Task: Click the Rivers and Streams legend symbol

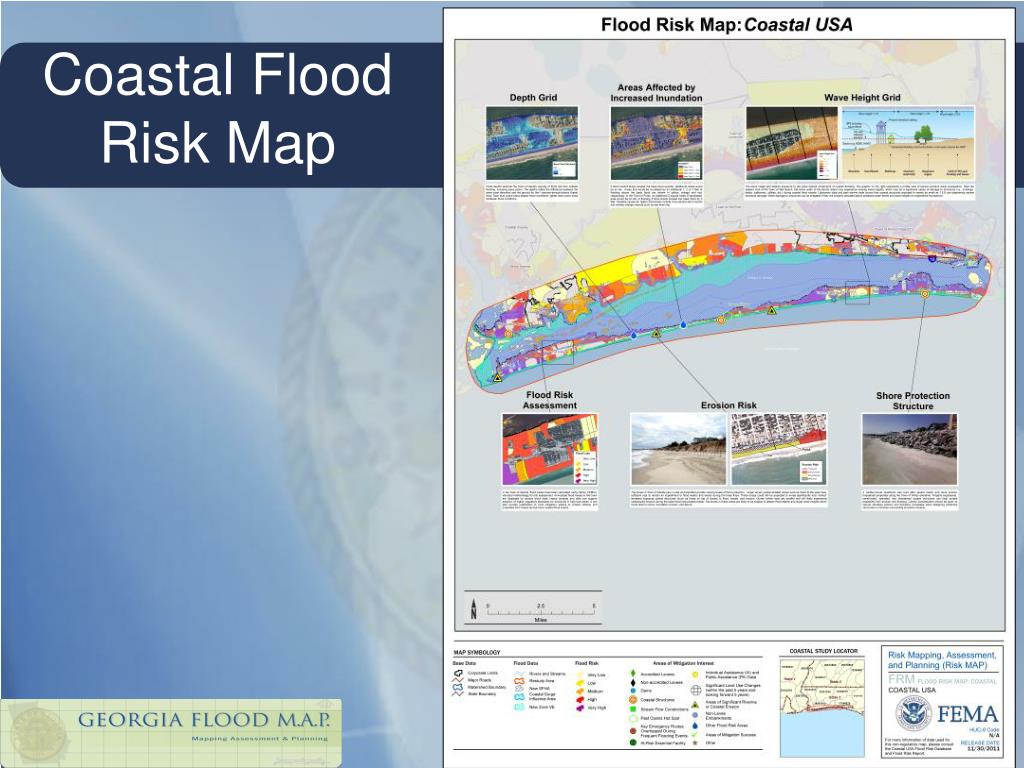Action: tap(520, 673)
